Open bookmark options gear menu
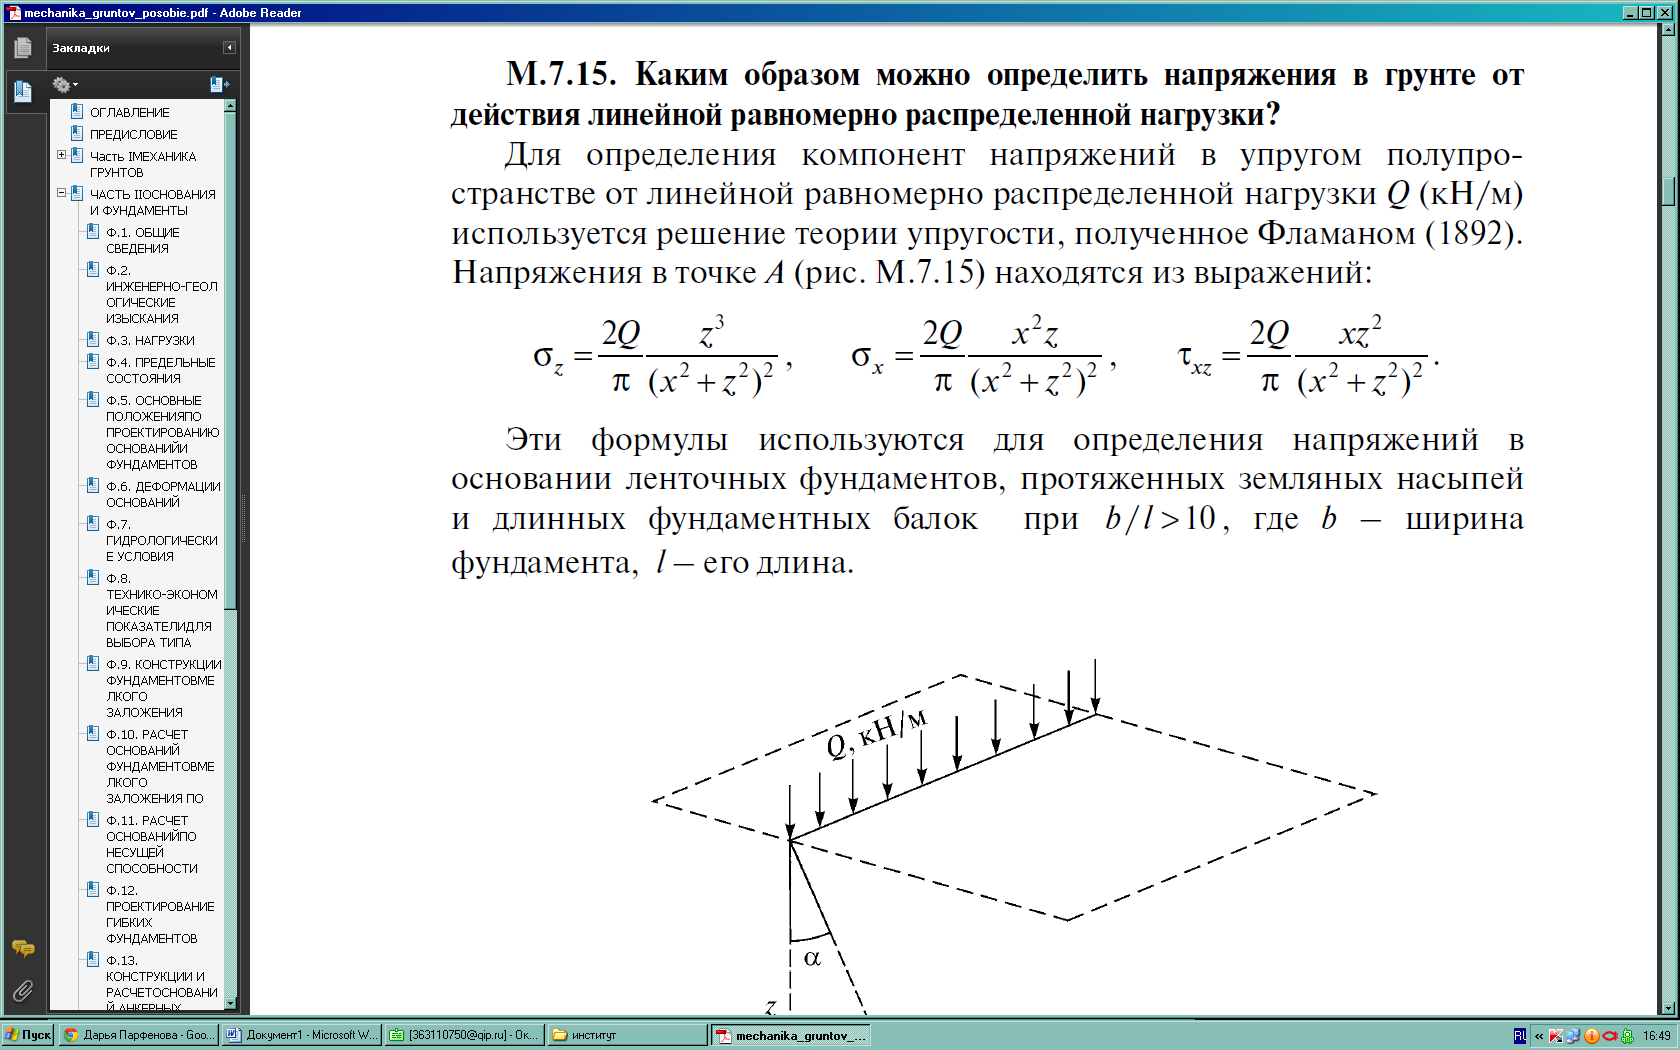 click(64, 85)
